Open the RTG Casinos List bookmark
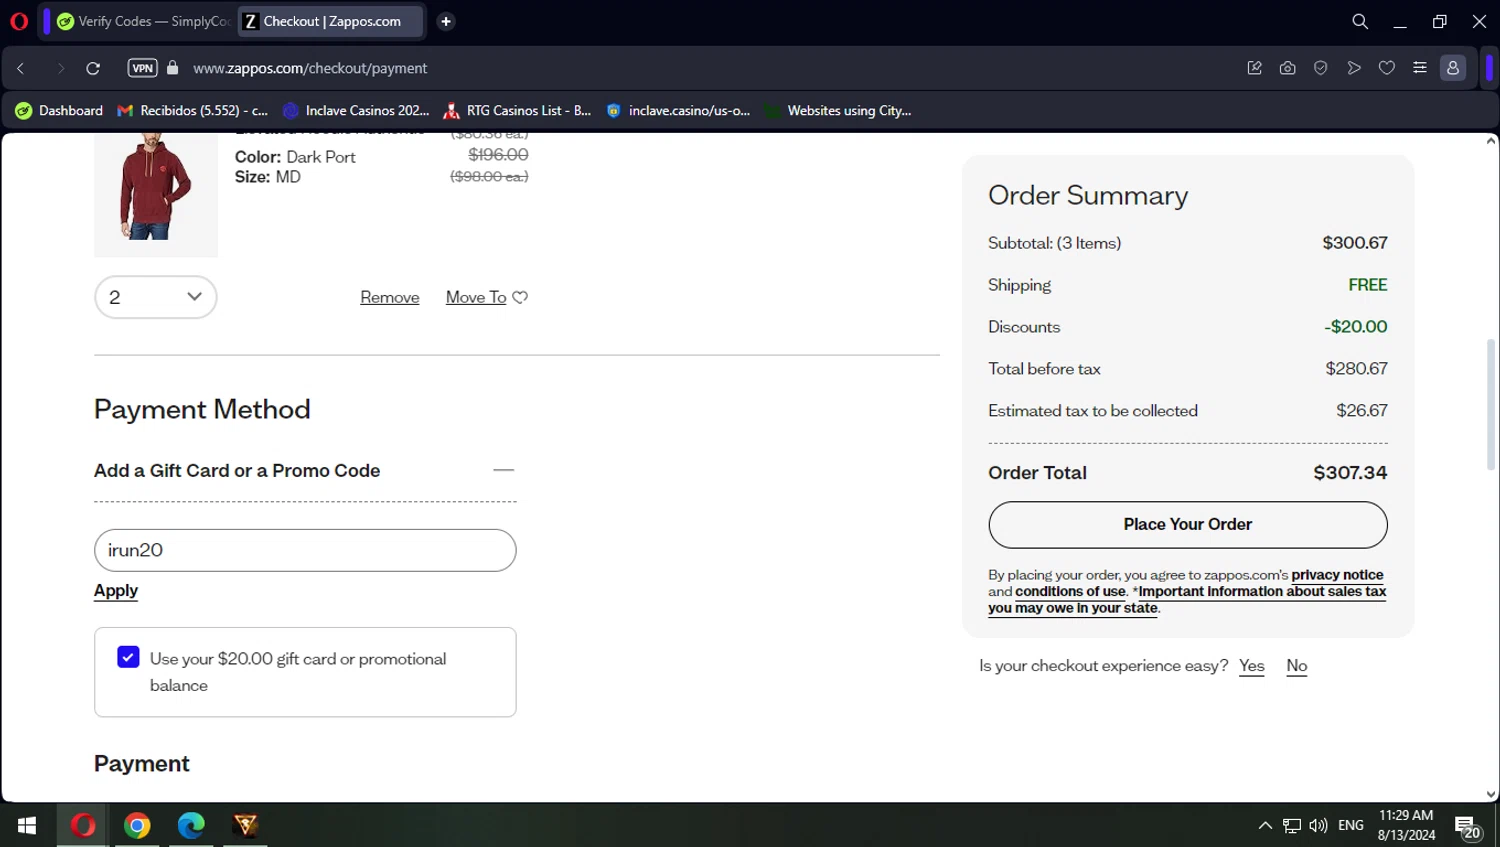The image size is (1500, 847). 518,110
